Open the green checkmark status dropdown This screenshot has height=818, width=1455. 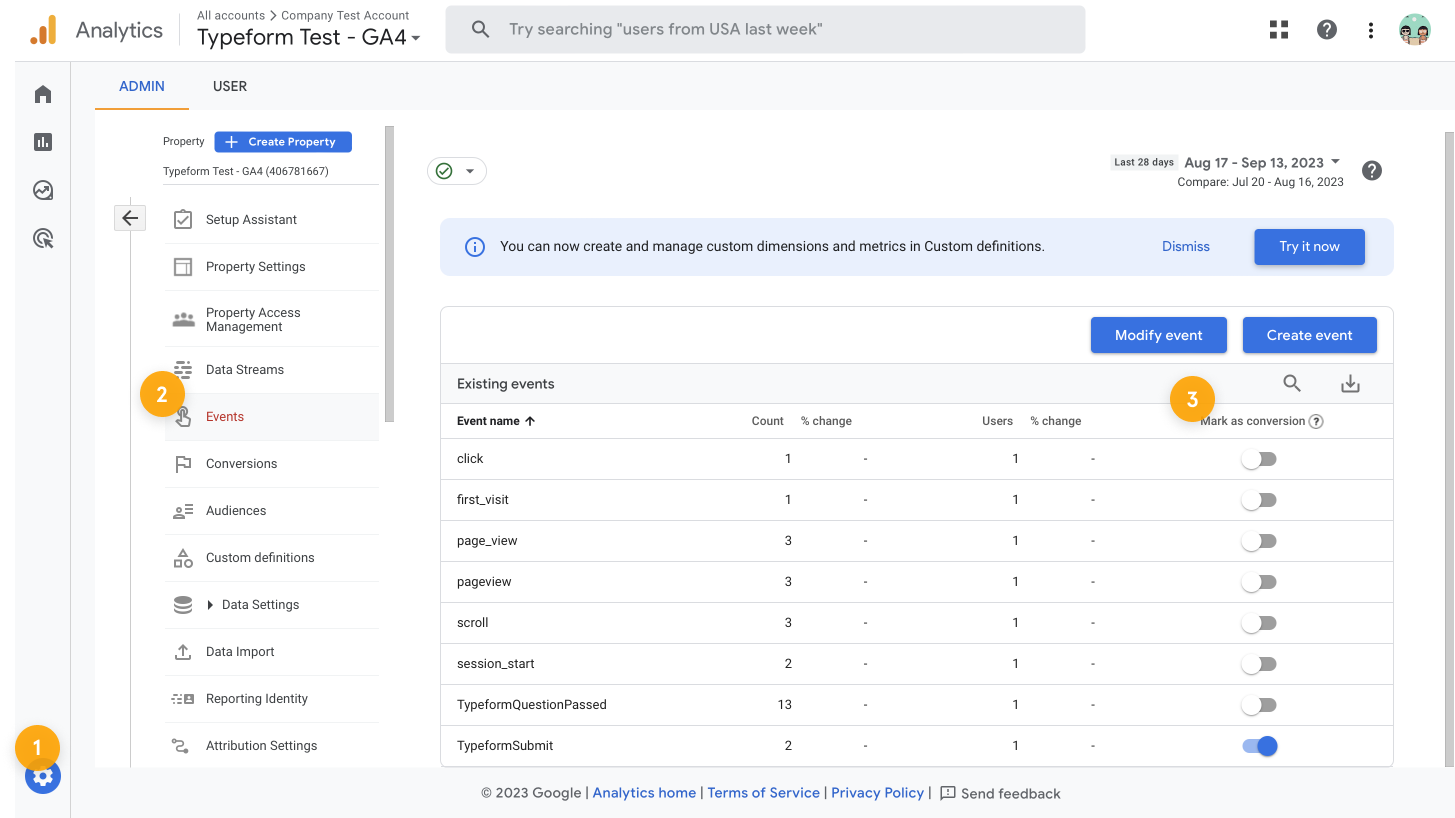(x=457, y=171)
